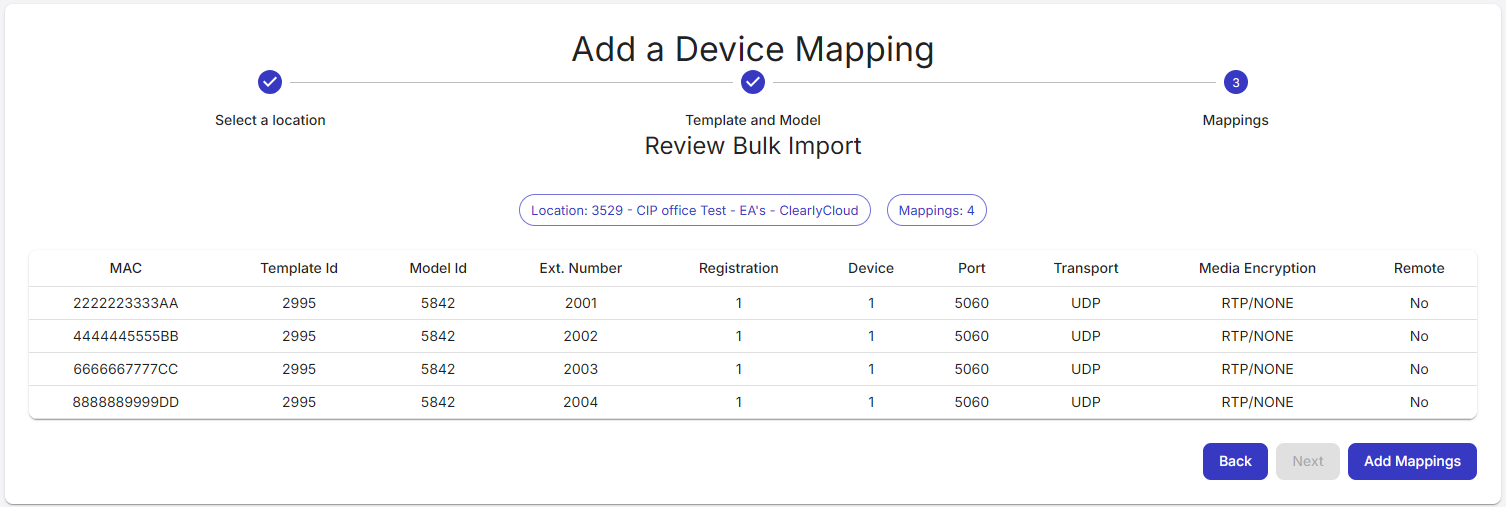Click Remote value No in 4444445555BB row
Viewport: 1506px width, 507px height.
(1419, 336)
